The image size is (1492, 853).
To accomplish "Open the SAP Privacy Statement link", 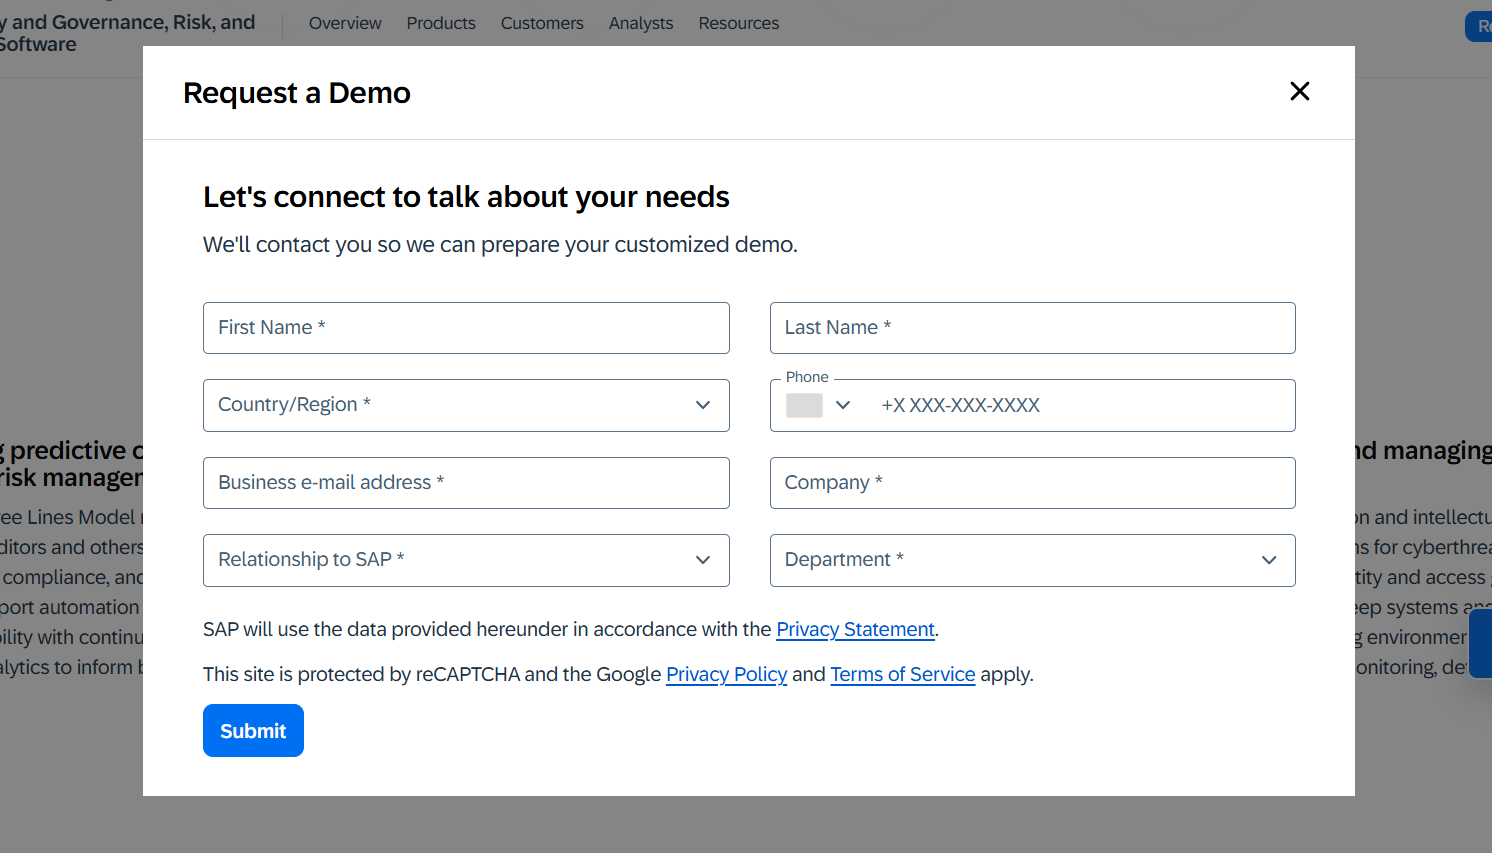I will tap(855, 629).
